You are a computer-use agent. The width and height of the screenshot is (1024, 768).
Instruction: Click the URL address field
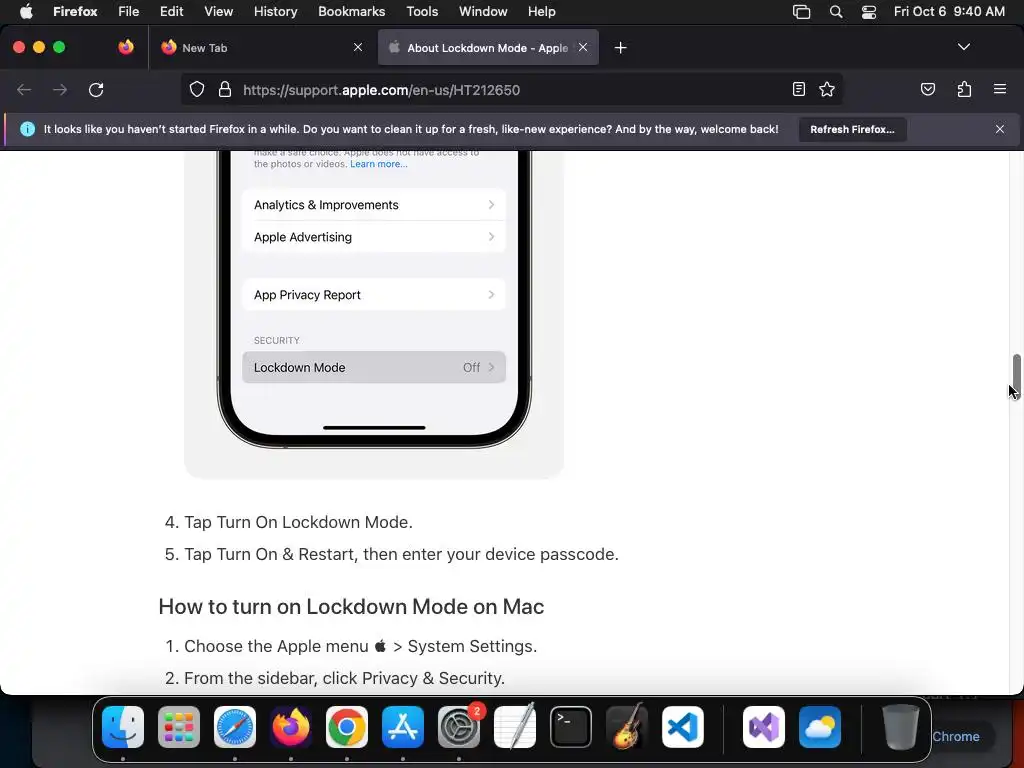509,89
